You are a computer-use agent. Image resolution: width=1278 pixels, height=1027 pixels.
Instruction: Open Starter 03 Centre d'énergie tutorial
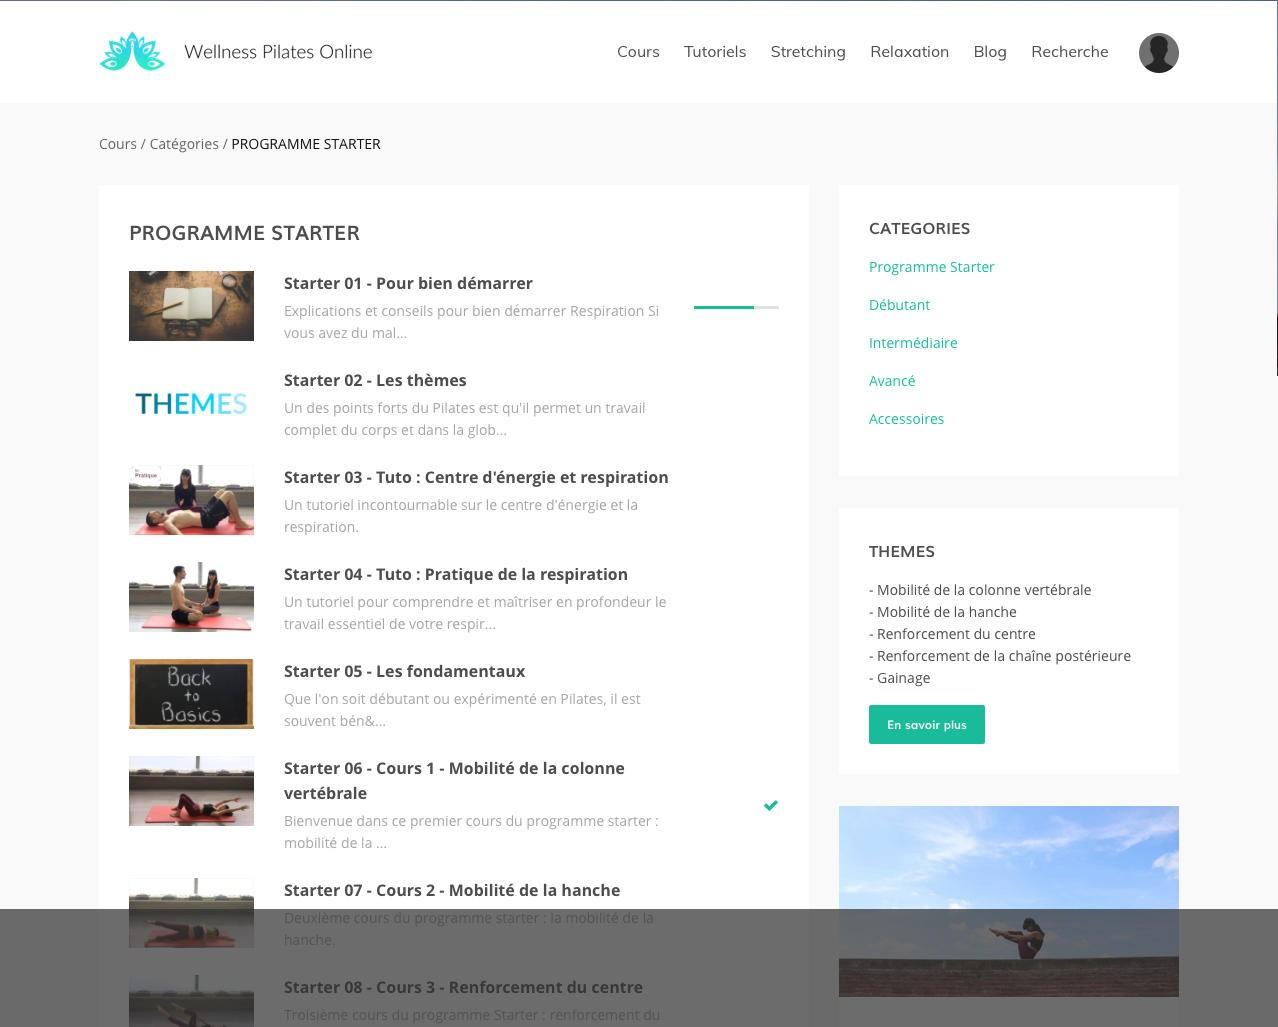pyautogui.click(x=476, y=477)
